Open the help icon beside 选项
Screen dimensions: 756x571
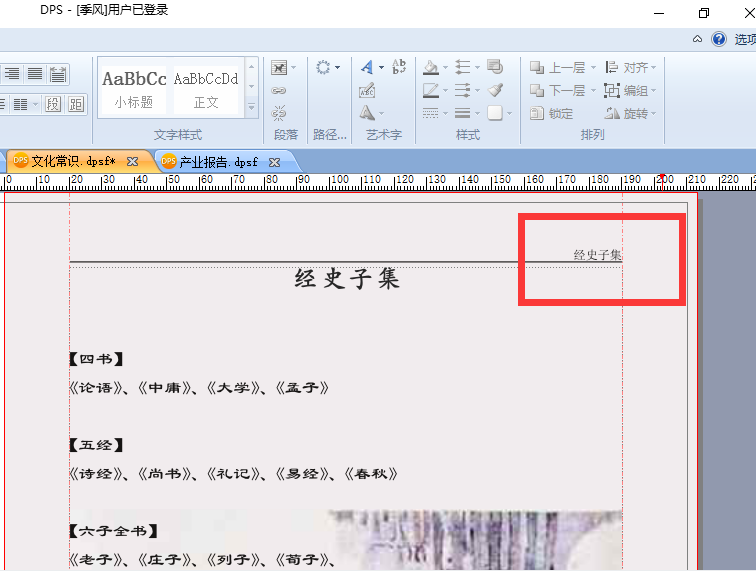click(719, 39)
